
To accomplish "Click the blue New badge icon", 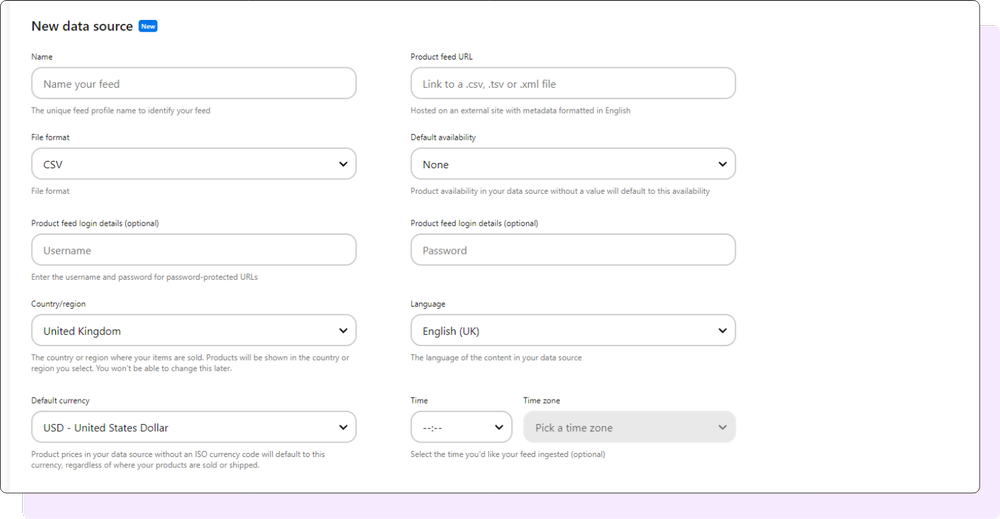I will (148, 26).
